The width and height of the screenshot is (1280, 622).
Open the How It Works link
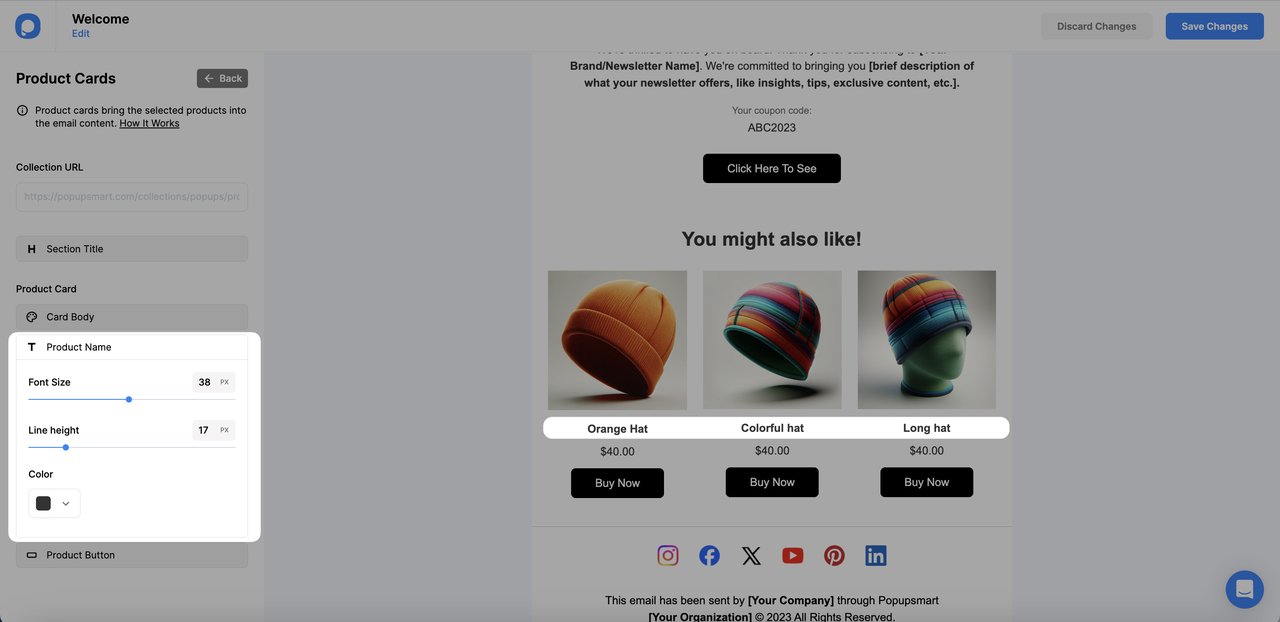(x=150, y=123)
